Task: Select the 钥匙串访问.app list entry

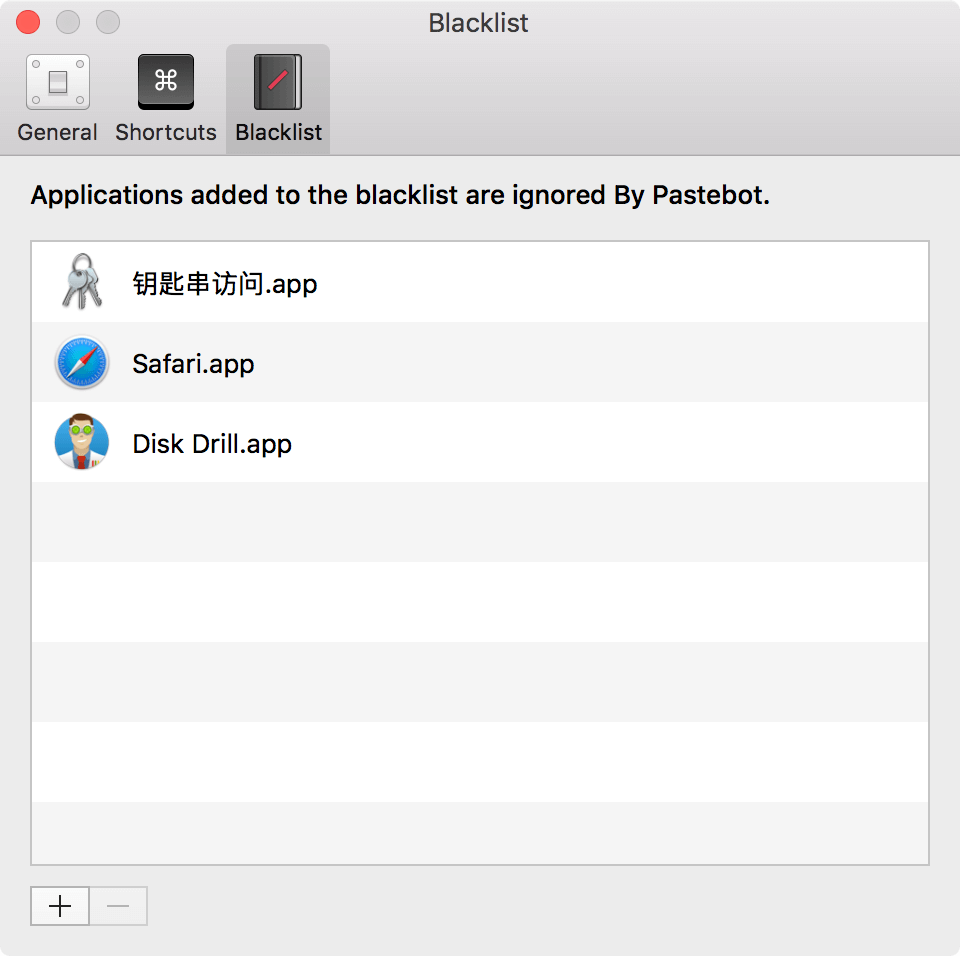Action: coord(480,282)
